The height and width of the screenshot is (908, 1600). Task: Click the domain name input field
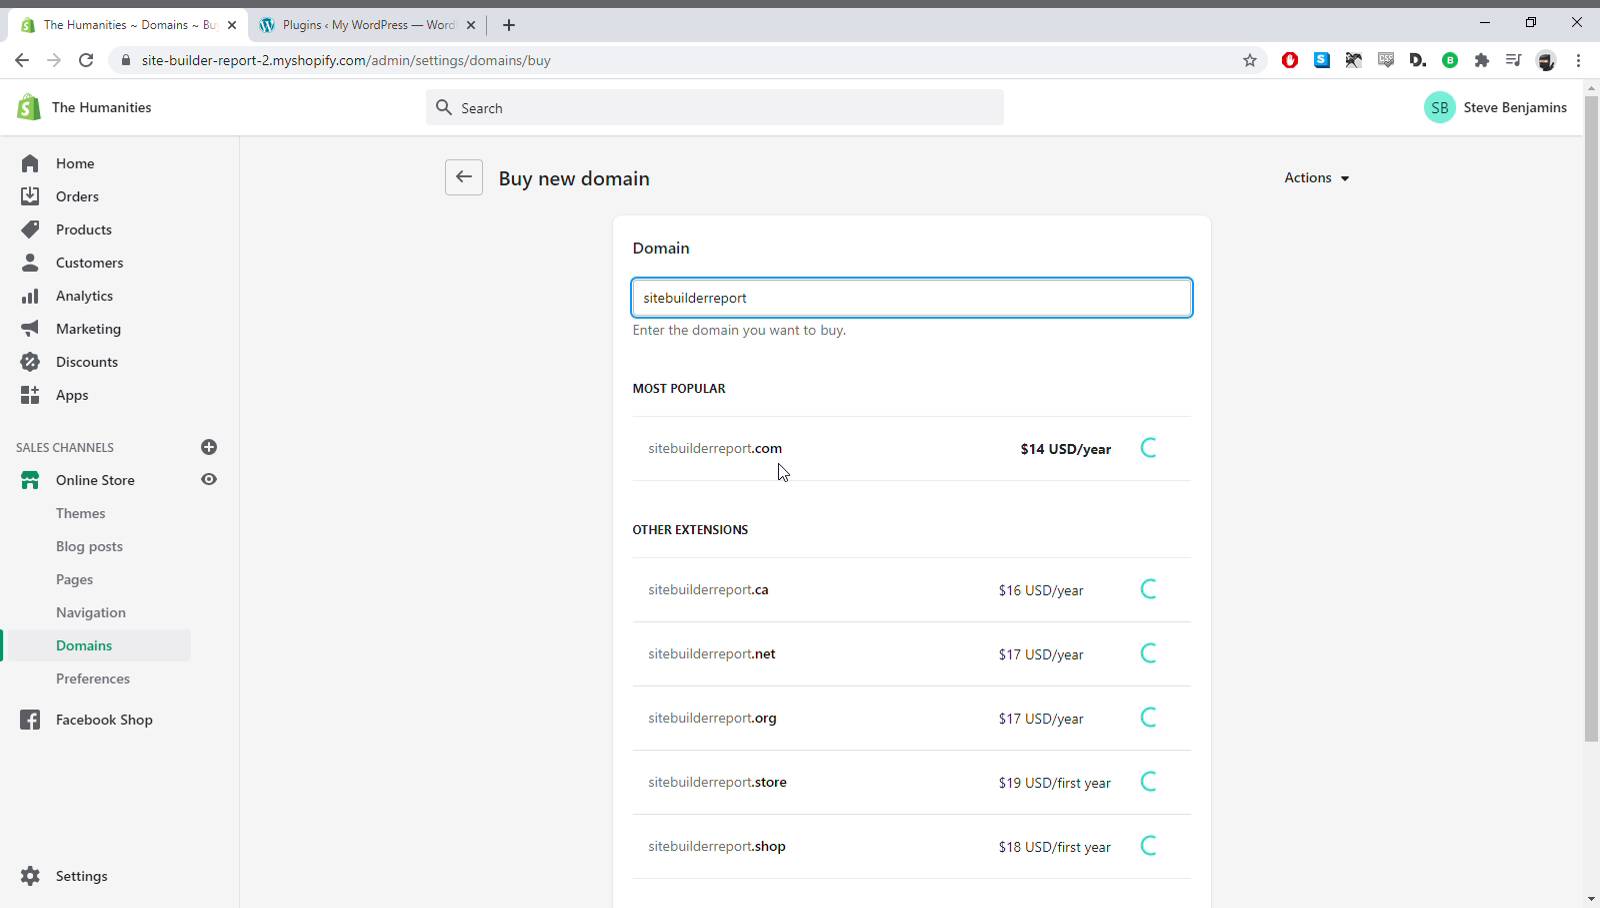(911, 298)
